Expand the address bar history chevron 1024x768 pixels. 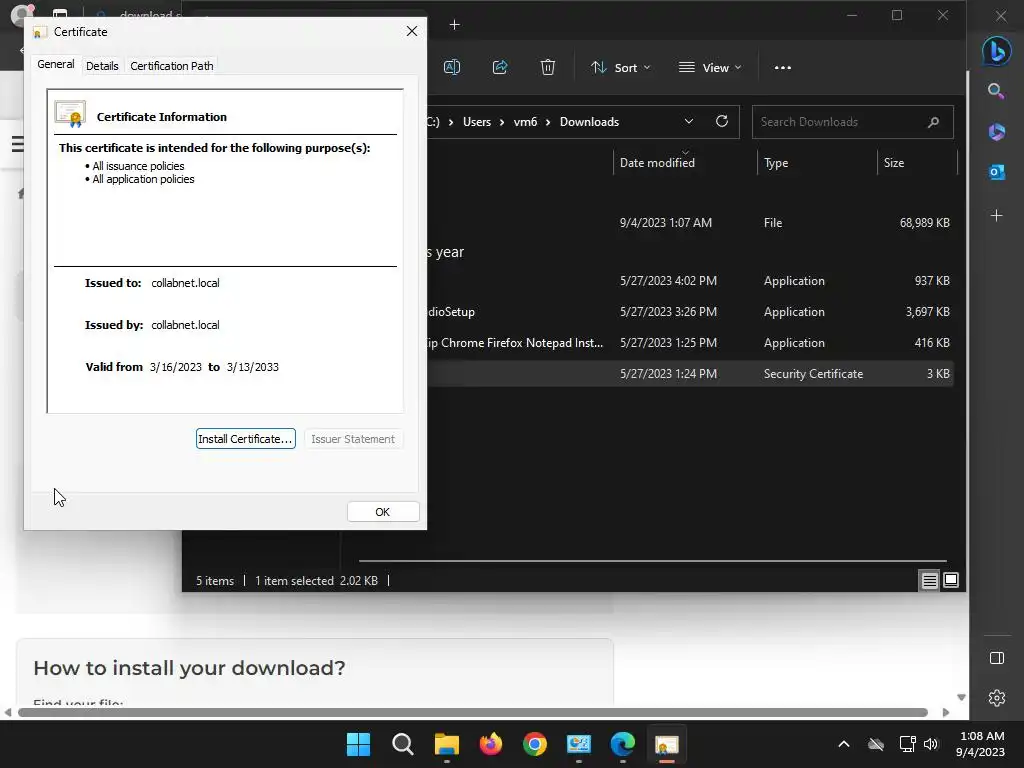(688, 121)
